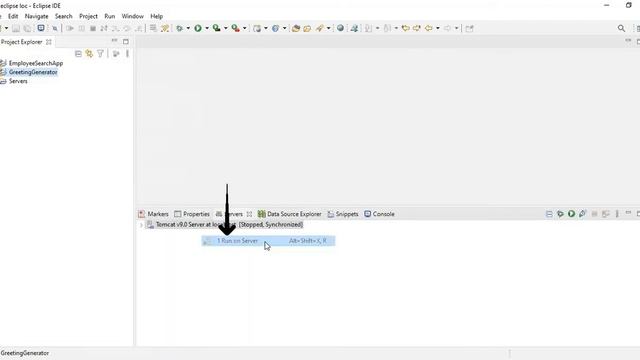Open the Help menu
The height and width of the screenshot is (360, 640).
157,16
